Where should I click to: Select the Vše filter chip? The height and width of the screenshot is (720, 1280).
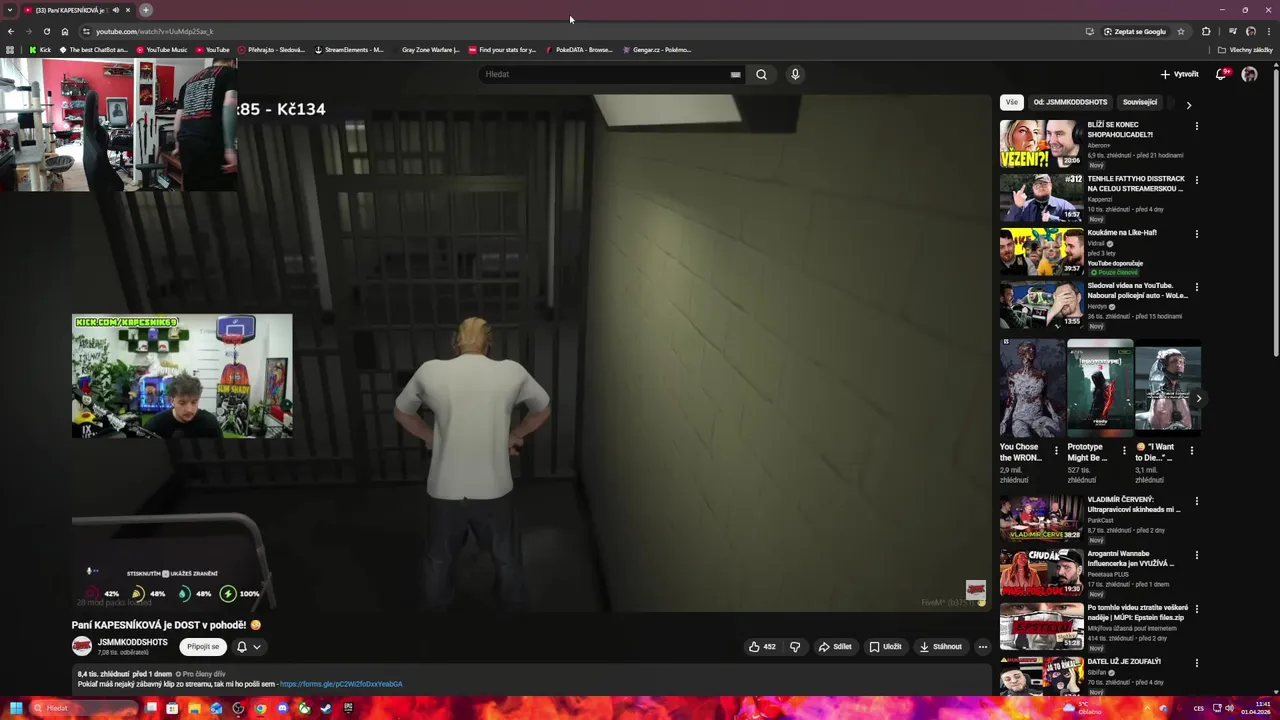point(1012,102)
